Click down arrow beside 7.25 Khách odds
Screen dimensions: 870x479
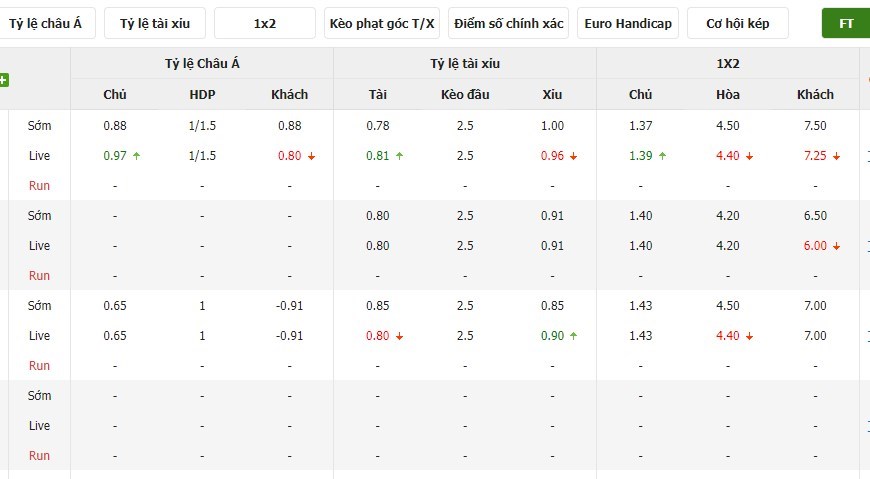836,157
